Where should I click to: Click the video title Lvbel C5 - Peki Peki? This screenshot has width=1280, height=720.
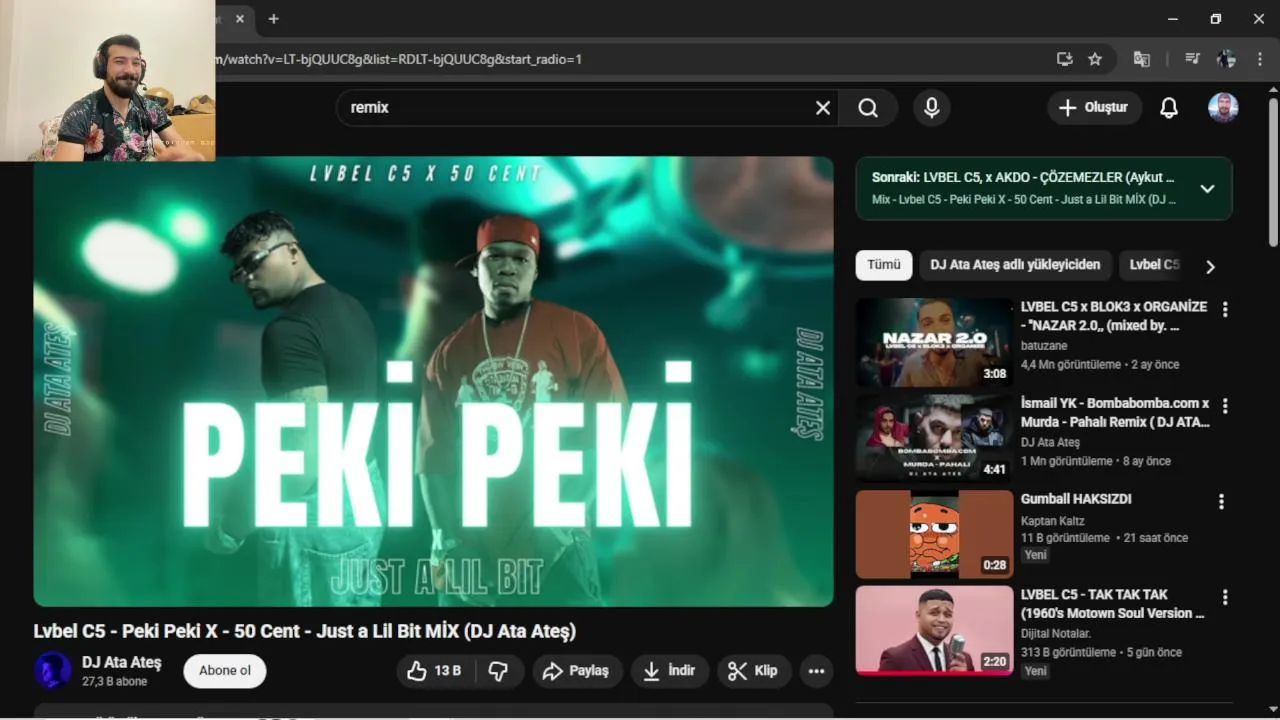click(304, 631)
